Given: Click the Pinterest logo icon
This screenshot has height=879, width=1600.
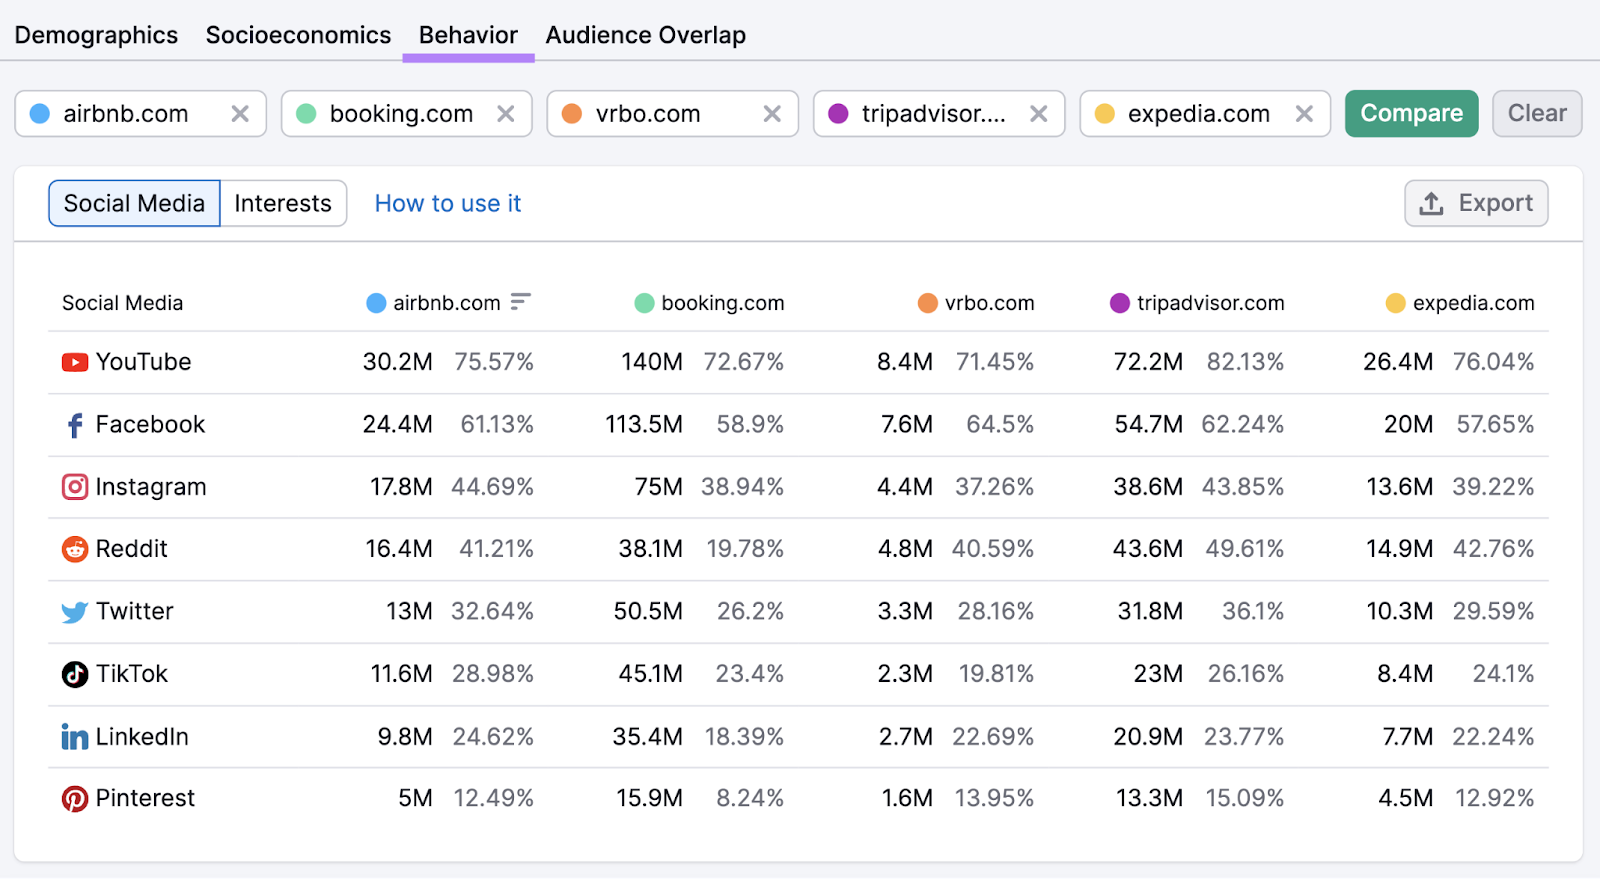Looking at the screenshot, I should click(x=75, y=799).
